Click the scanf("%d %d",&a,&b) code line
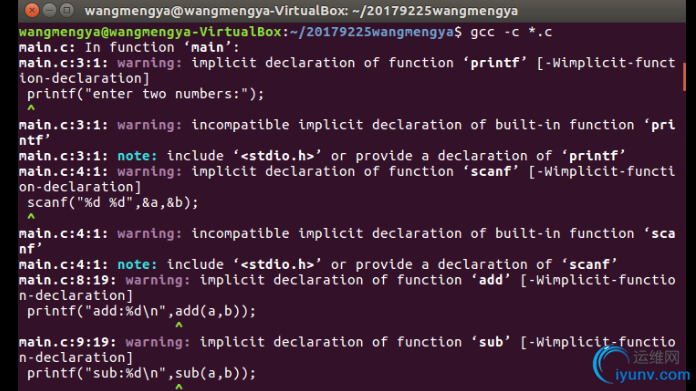Screen dimensions: 696x391 113,203
